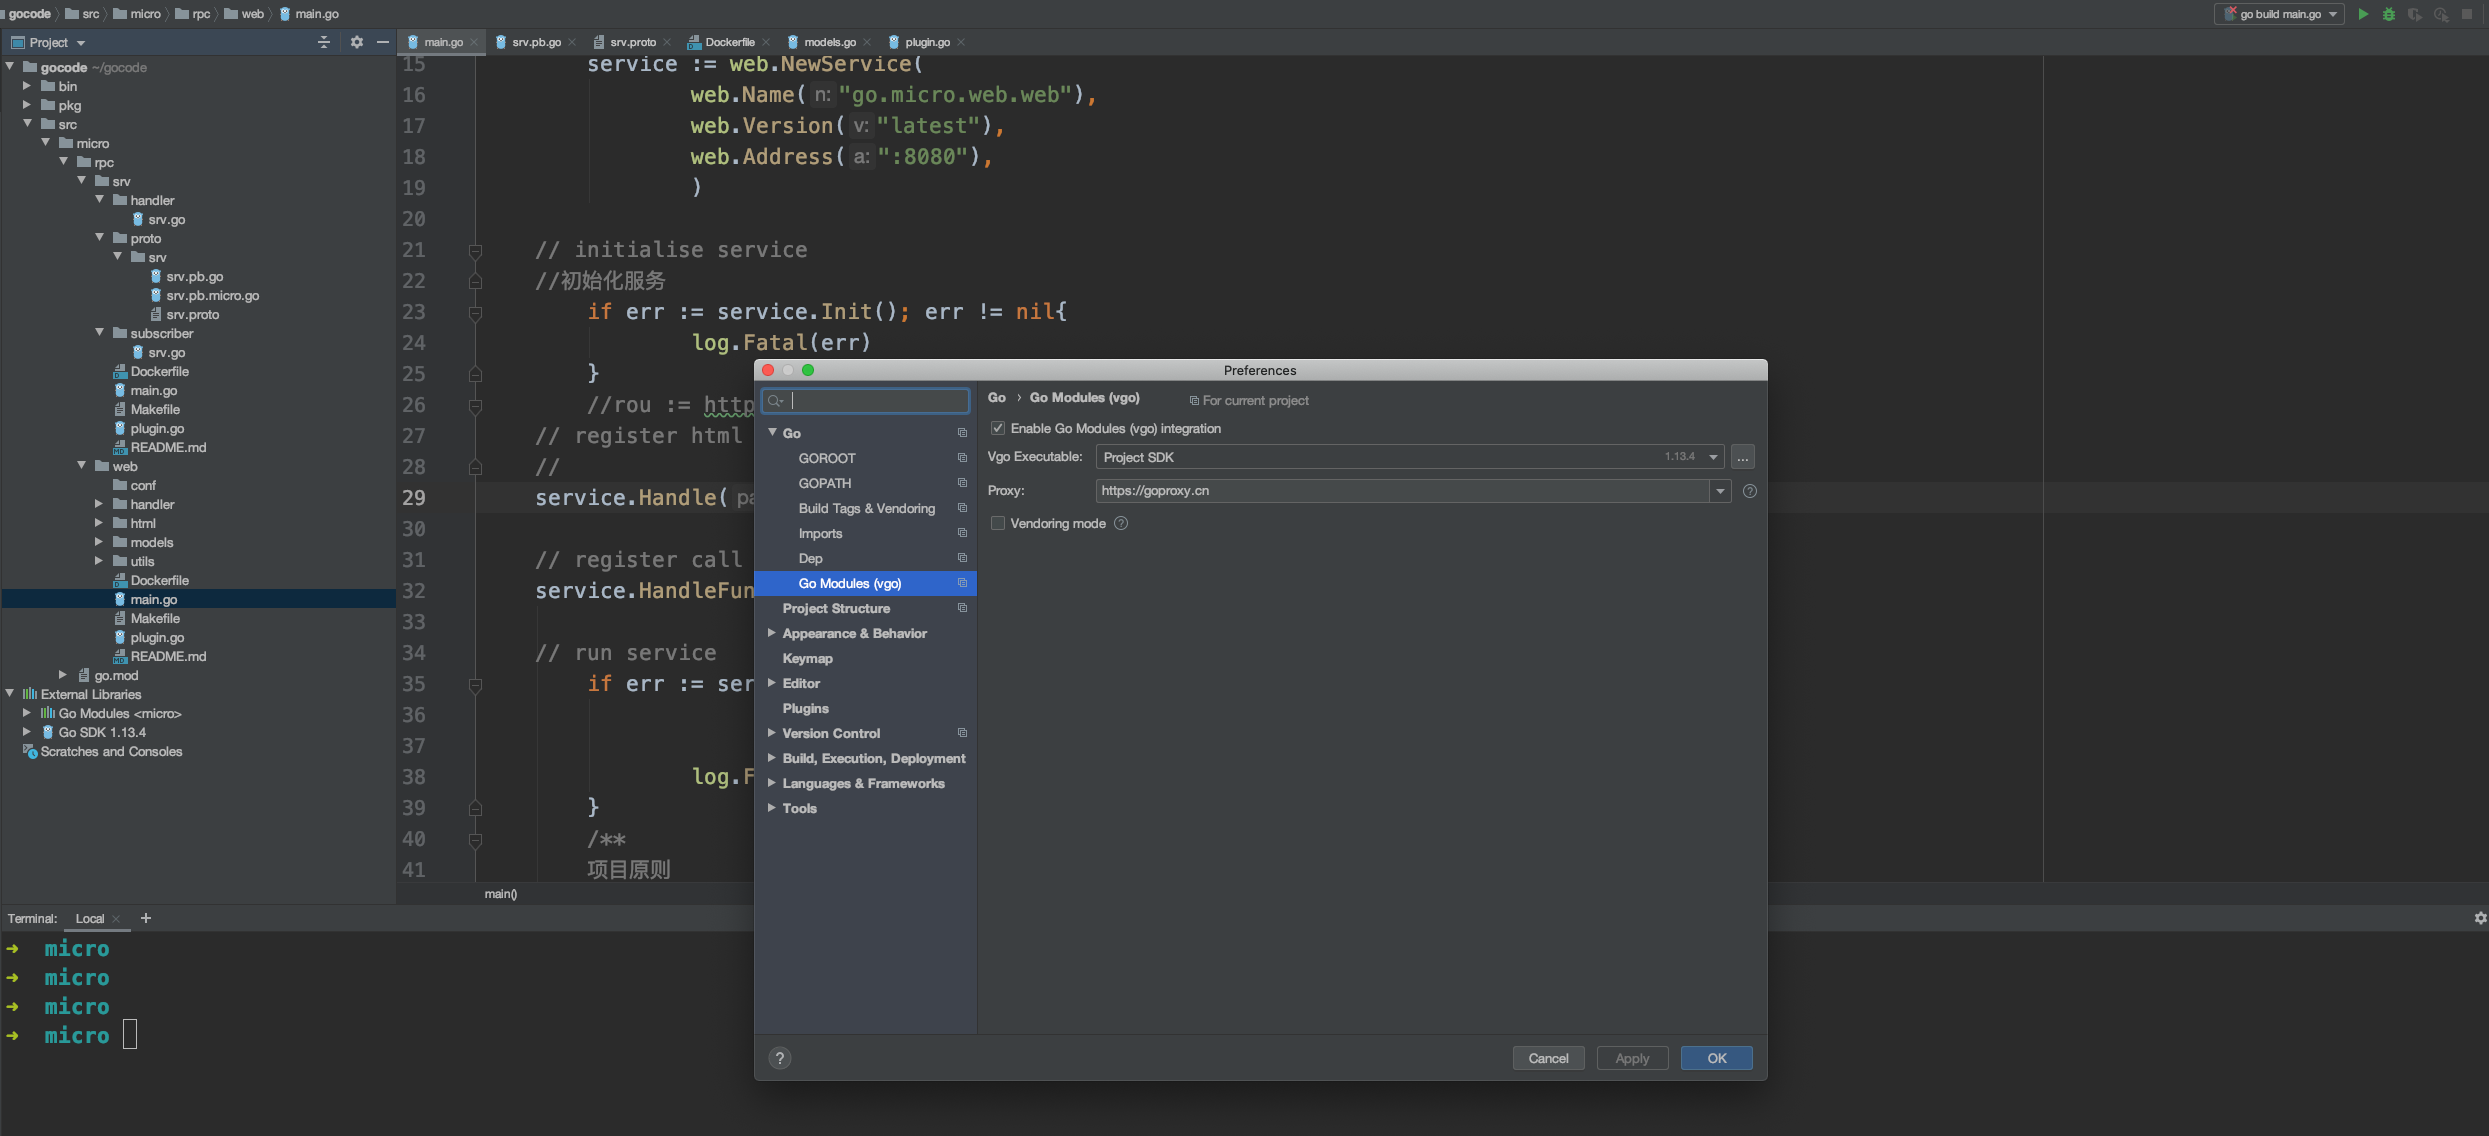Switch to the models.go editor tab

pos(830,42)
